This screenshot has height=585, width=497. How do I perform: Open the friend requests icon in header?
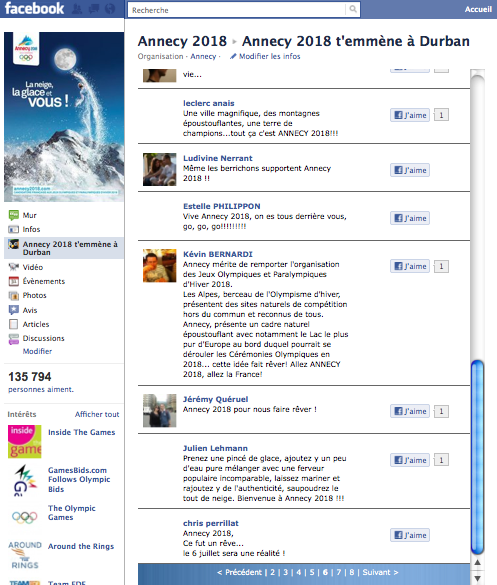77,9
